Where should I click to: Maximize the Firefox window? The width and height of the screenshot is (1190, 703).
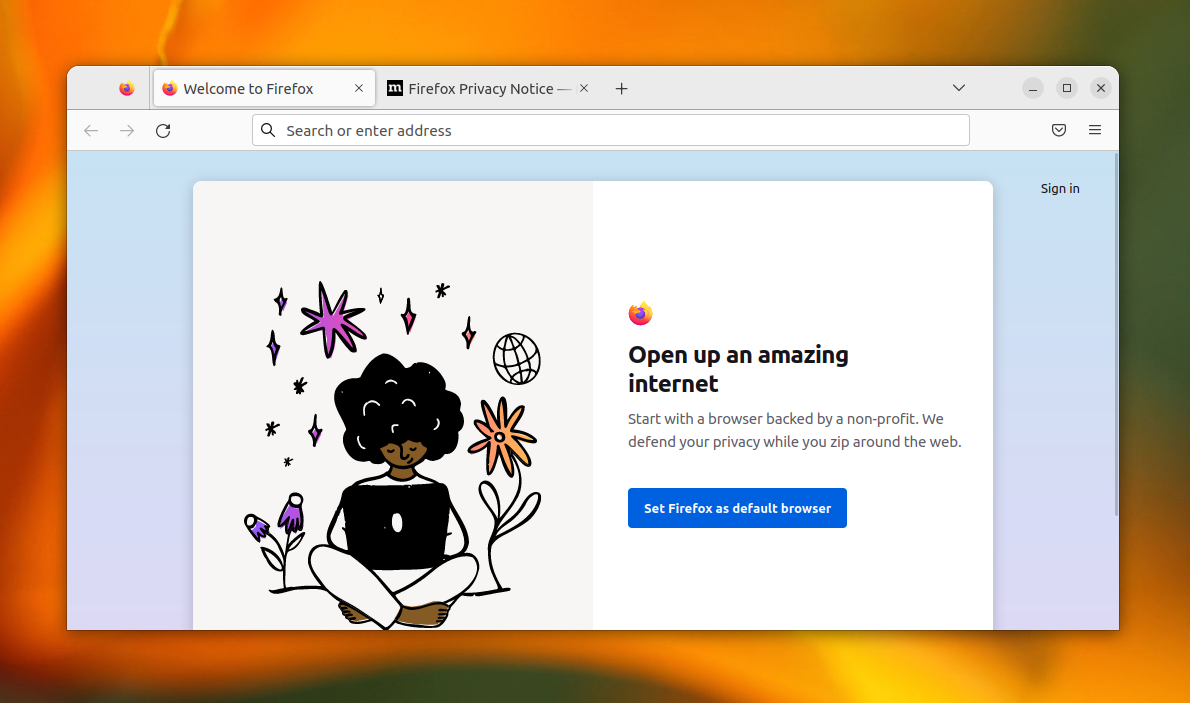point(1066,88)
